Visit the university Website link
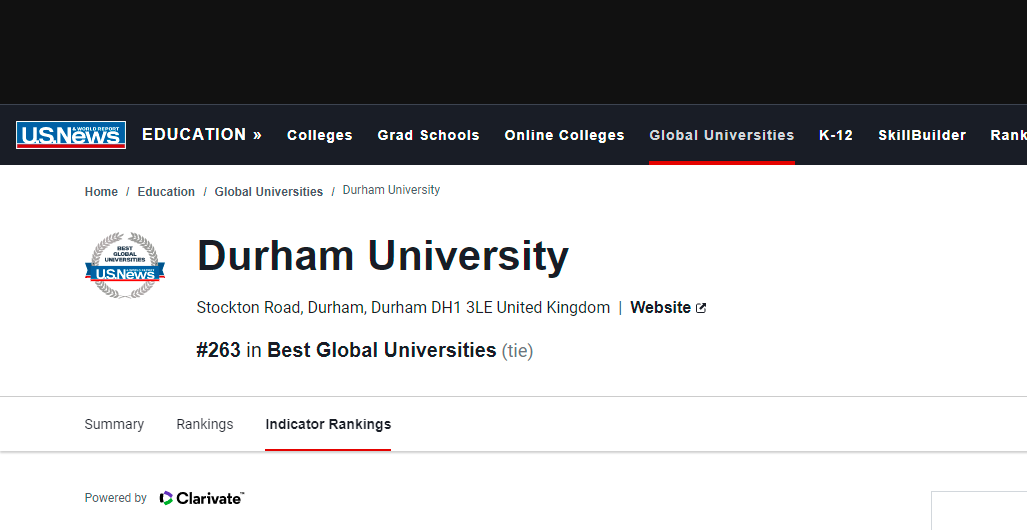Image resolution: width=1027 pixels, height=530 pixels. (x=660, y=307)
